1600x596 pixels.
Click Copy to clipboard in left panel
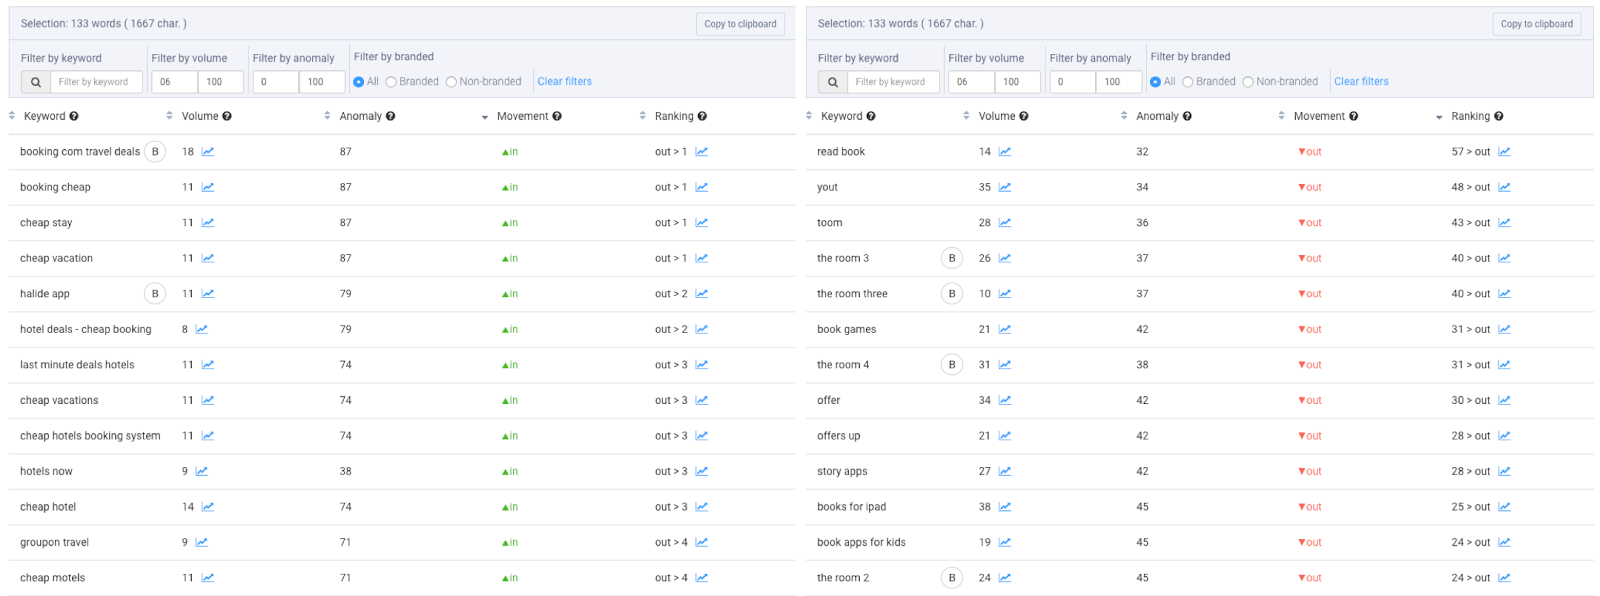click(x=740, y=24)
